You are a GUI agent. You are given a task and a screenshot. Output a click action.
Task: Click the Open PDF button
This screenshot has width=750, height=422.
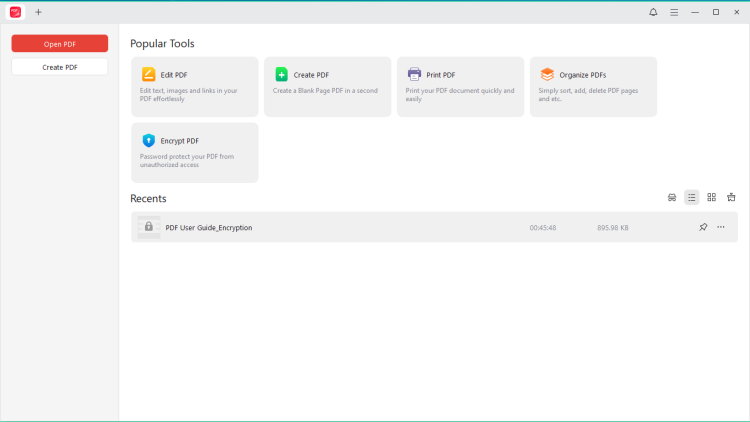coord(60,44)
